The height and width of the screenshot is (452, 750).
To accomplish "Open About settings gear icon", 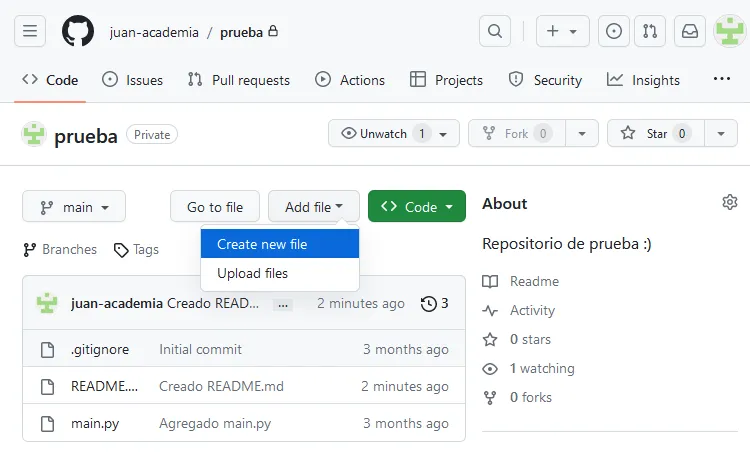I will point(729,203).
